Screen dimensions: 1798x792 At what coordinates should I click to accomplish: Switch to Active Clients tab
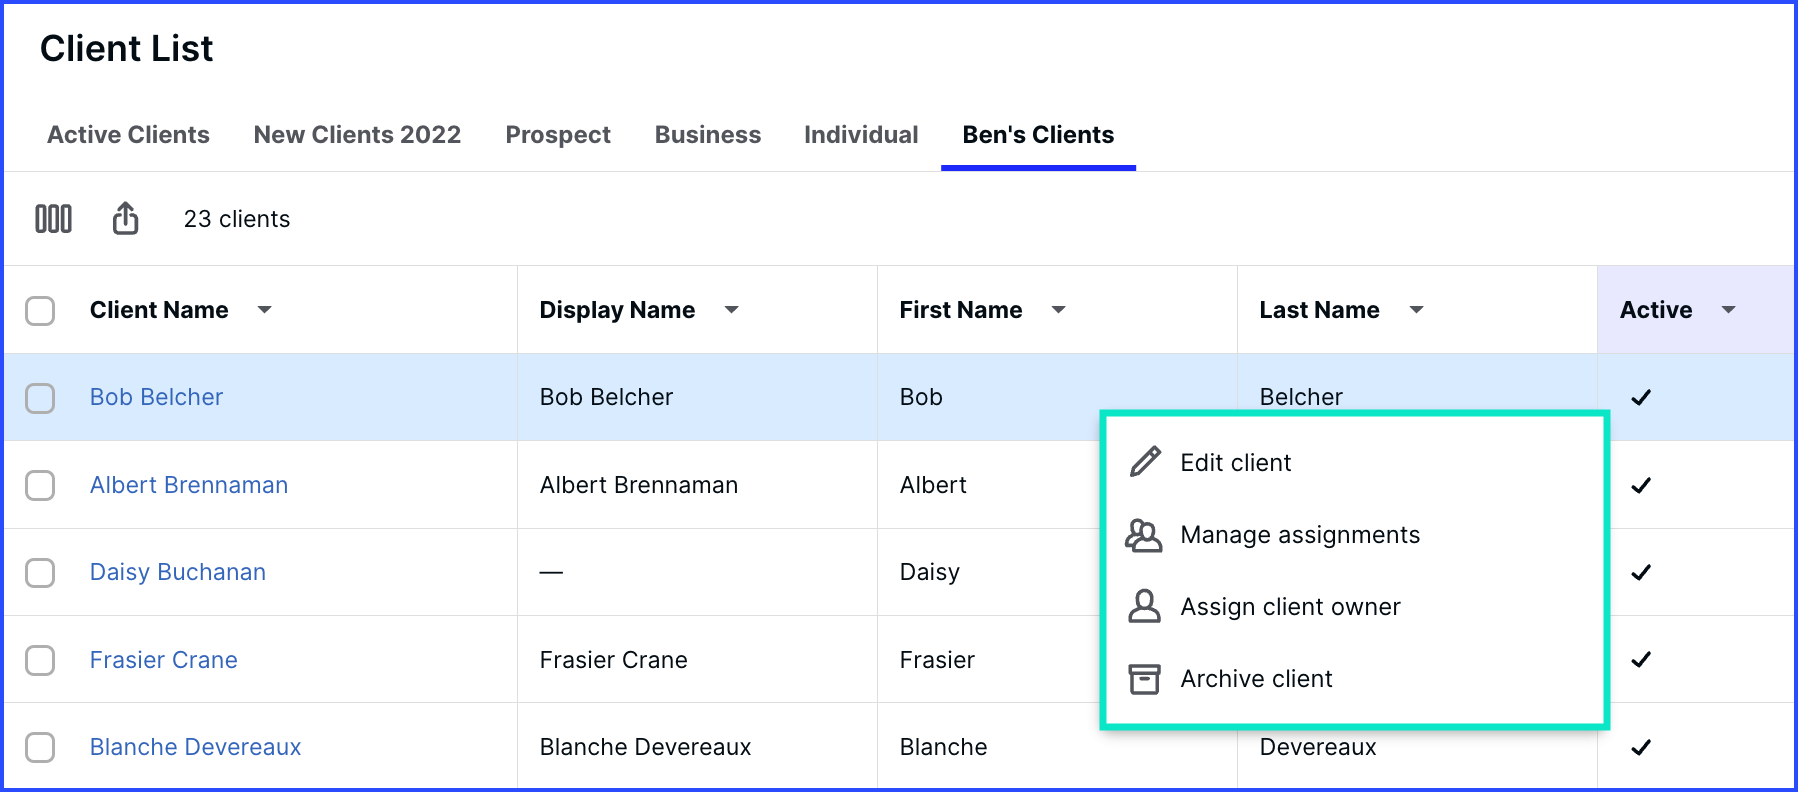point(128,135)
